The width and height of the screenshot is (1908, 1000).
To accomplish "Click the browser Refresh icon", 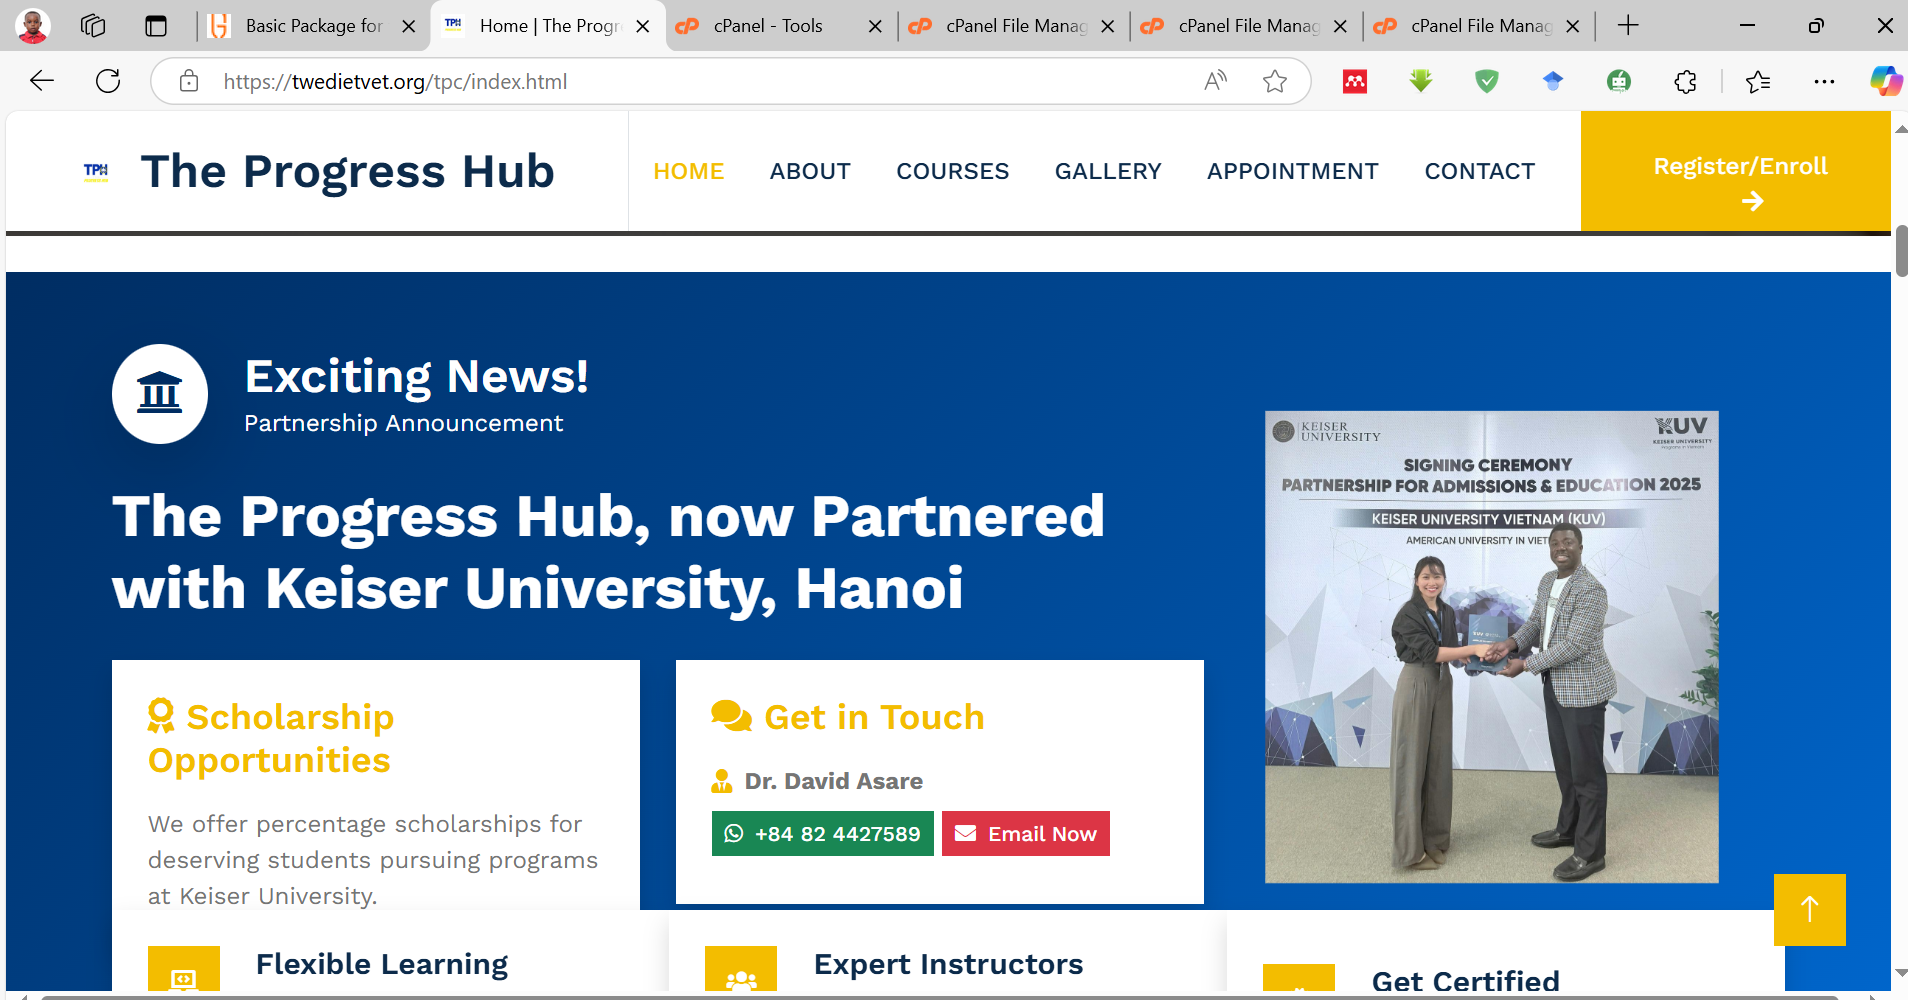I will (x=108, y=81).
